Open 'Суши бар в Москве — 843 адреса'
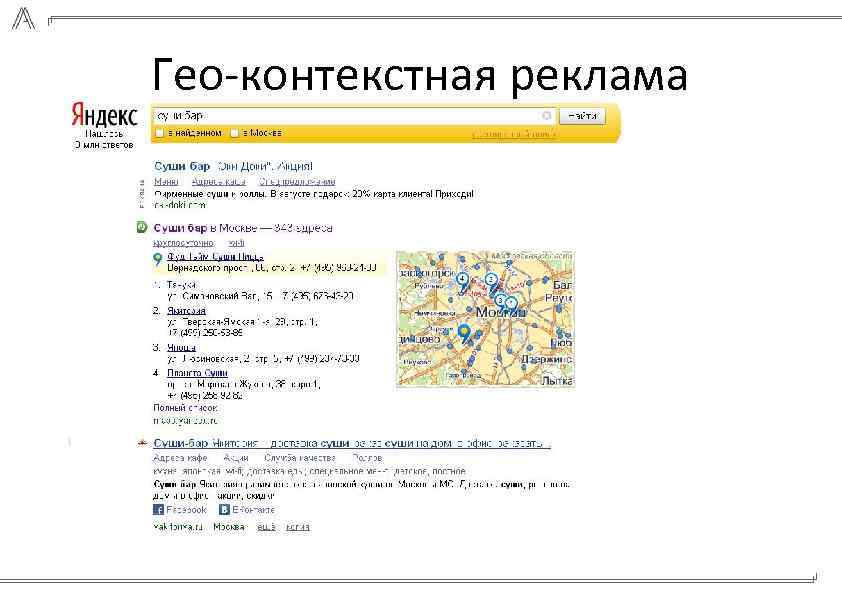This screenshot has height=595, width=842. coord(243,228)
